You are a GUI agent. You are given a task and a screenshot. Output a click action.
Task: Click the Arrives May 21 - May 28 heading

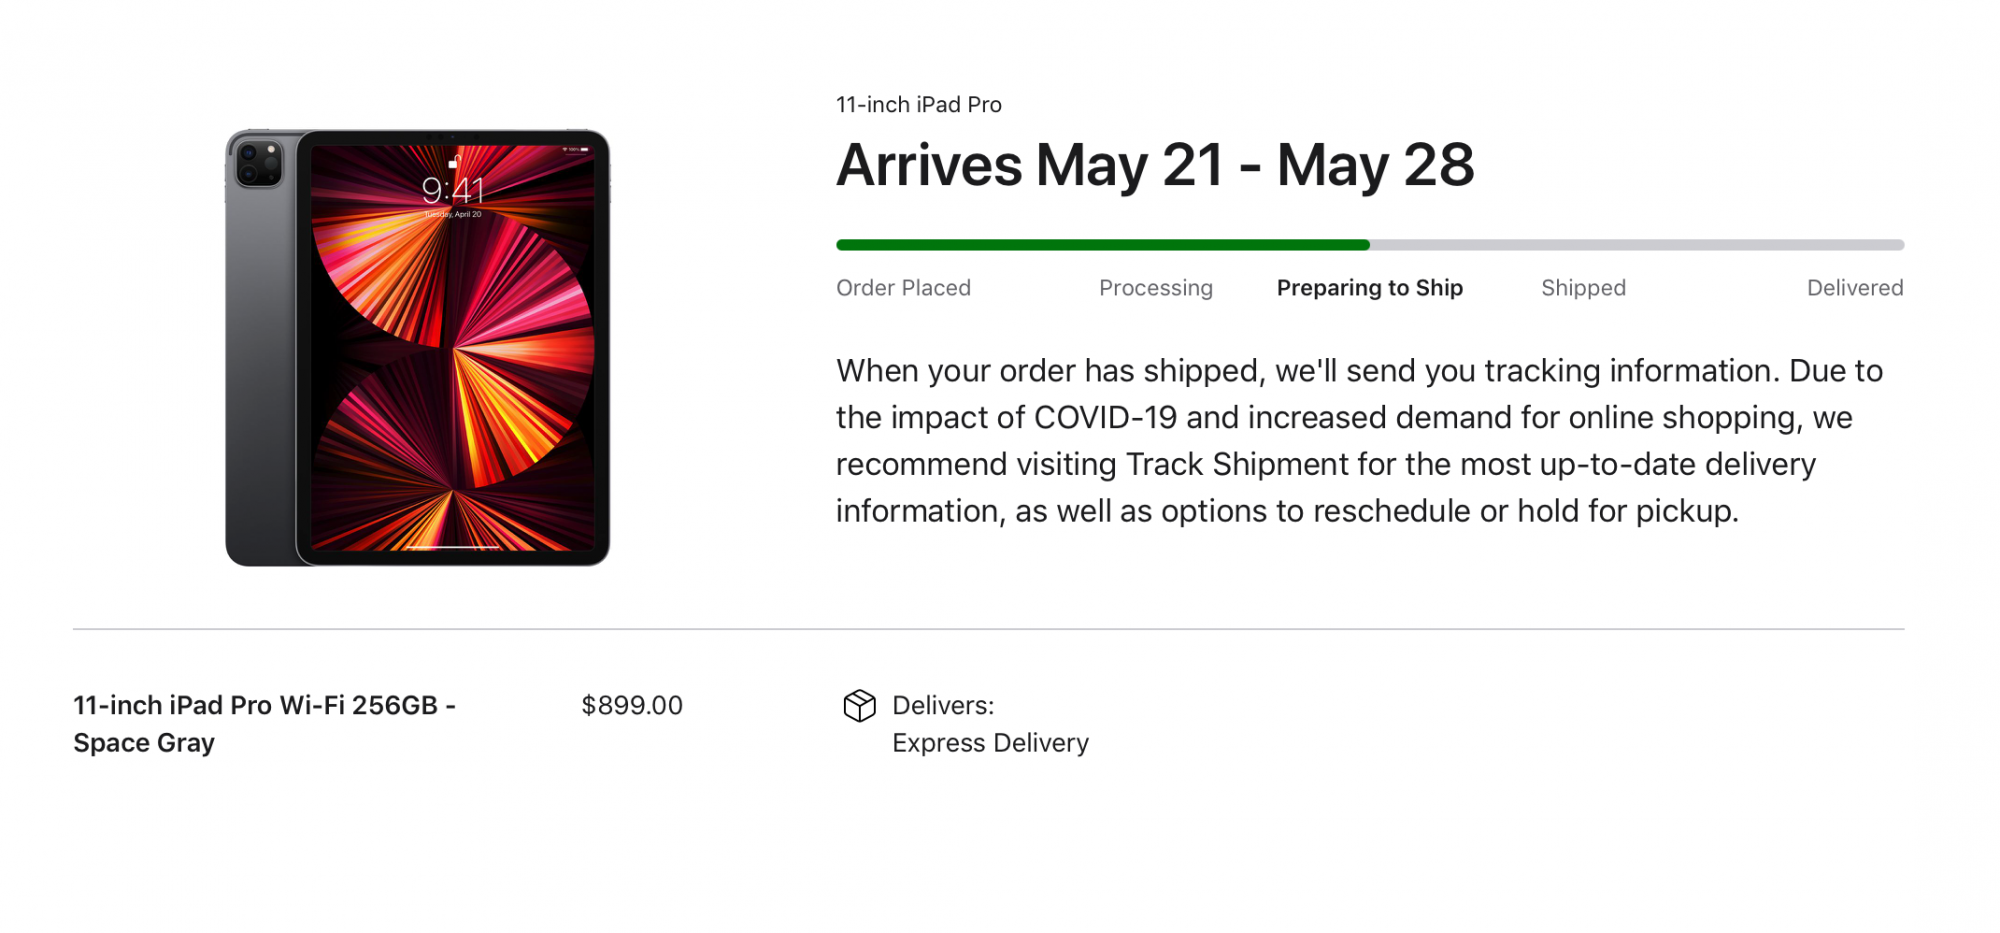1155,165
